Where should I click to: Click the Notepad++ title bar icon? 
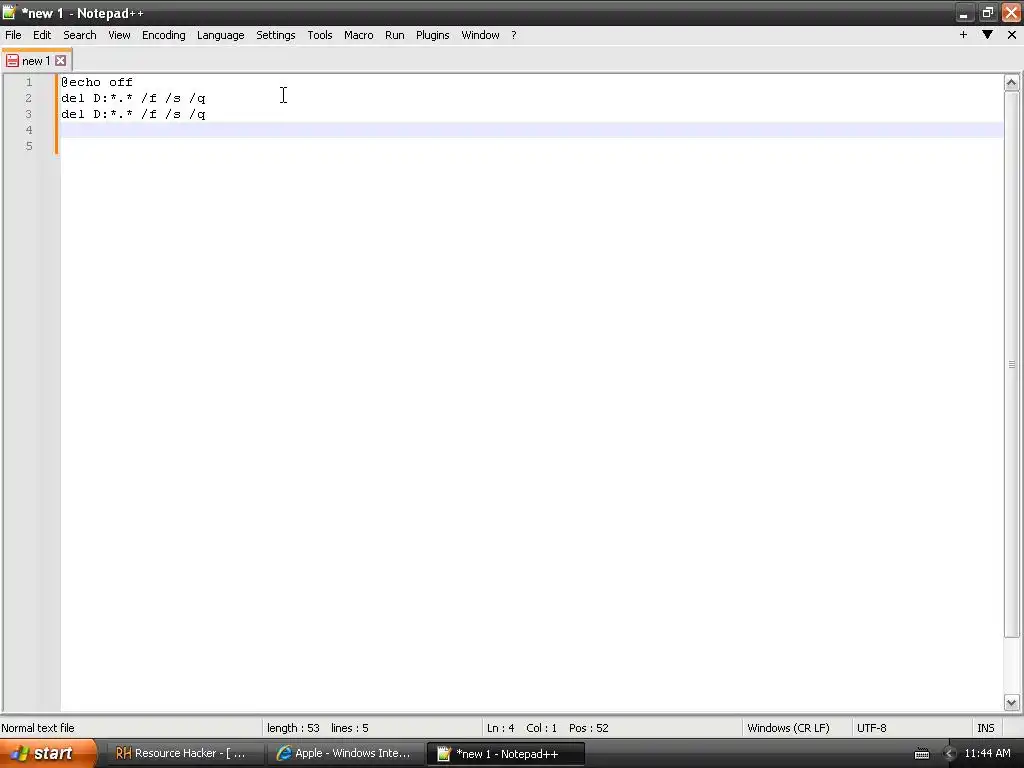click(x=9, y=12)
